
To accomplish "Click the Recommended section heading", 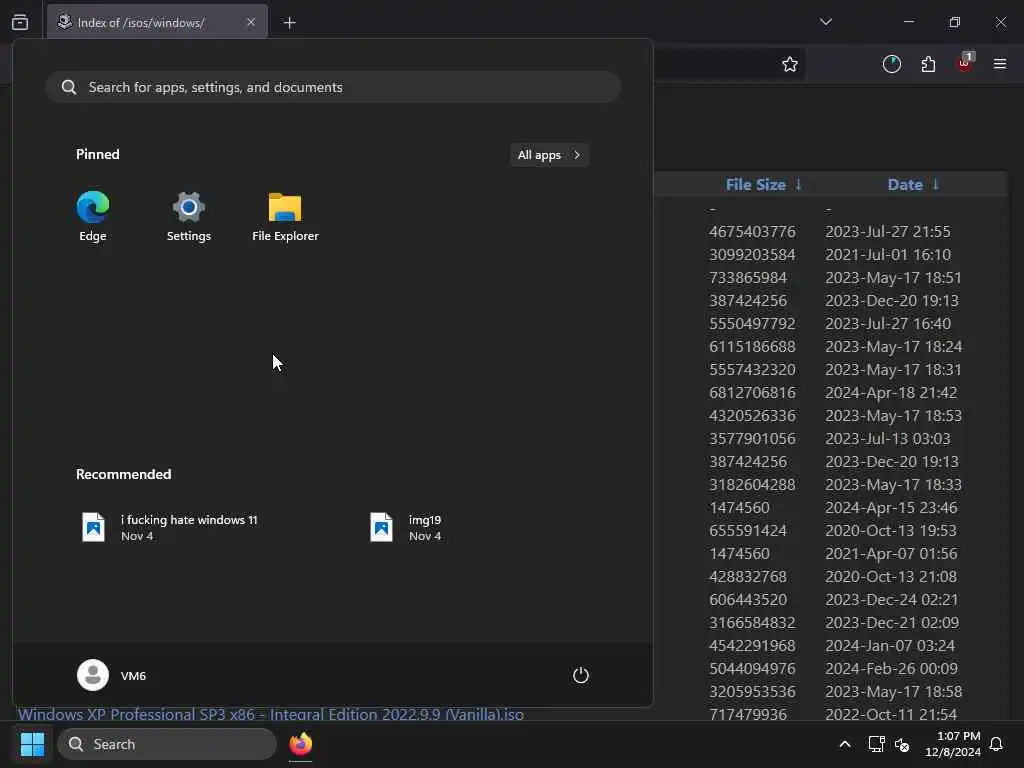I will (x=123, y=474).
